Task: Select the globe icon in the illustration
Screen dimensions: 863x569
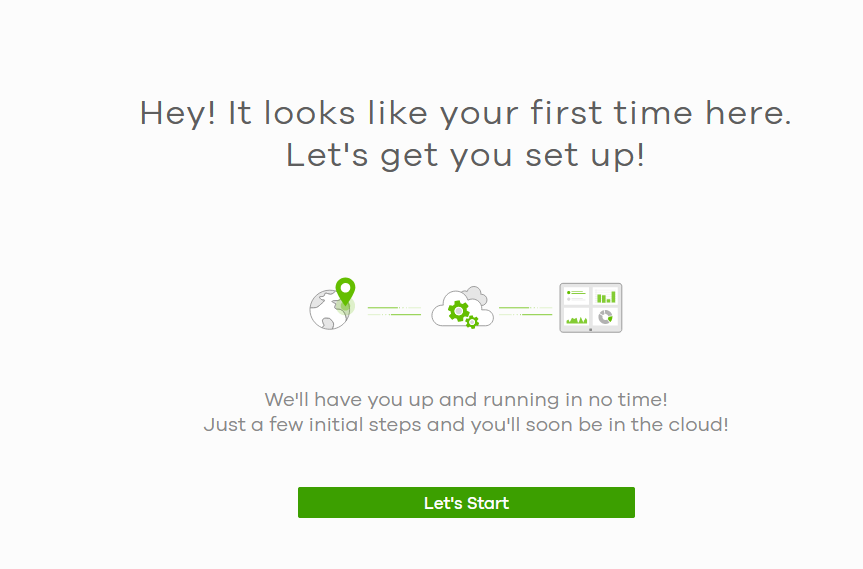Action: coord(329,310)
